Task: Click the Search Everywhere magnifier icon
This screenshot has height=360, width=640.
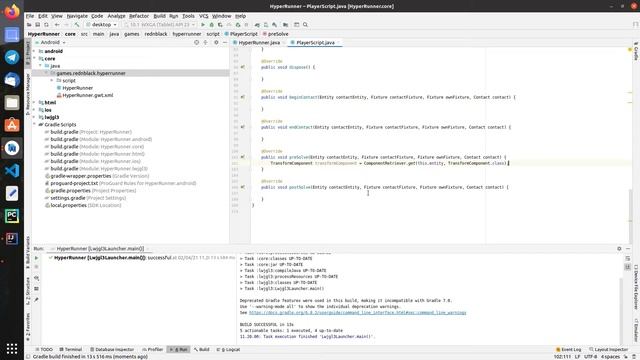Action: [x=305, y=24]
